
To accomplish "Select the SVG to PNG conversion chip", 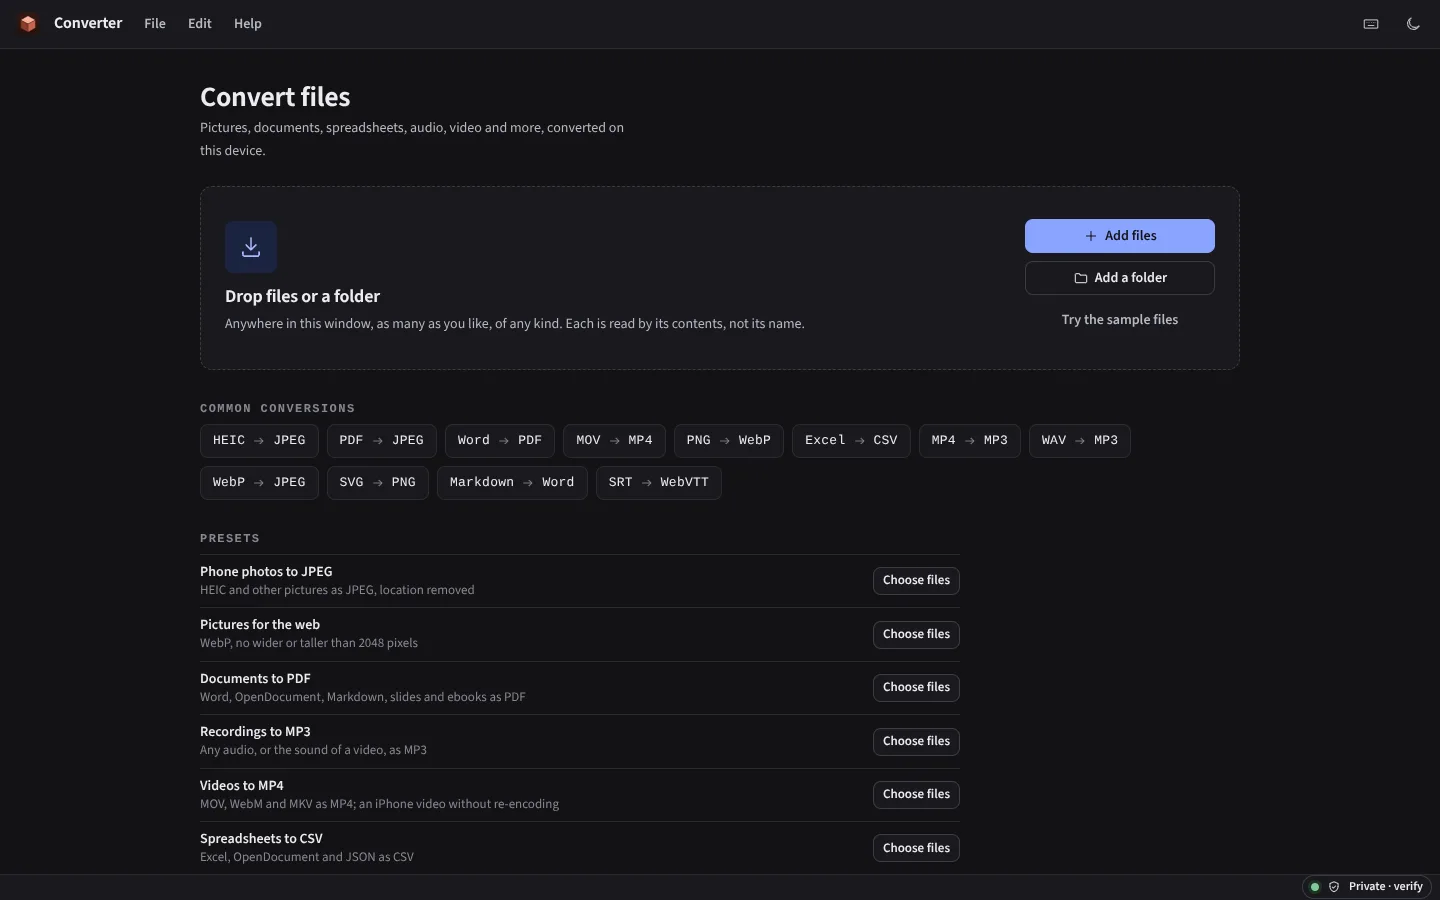I will pyautogui.click(x=378, y=483).
